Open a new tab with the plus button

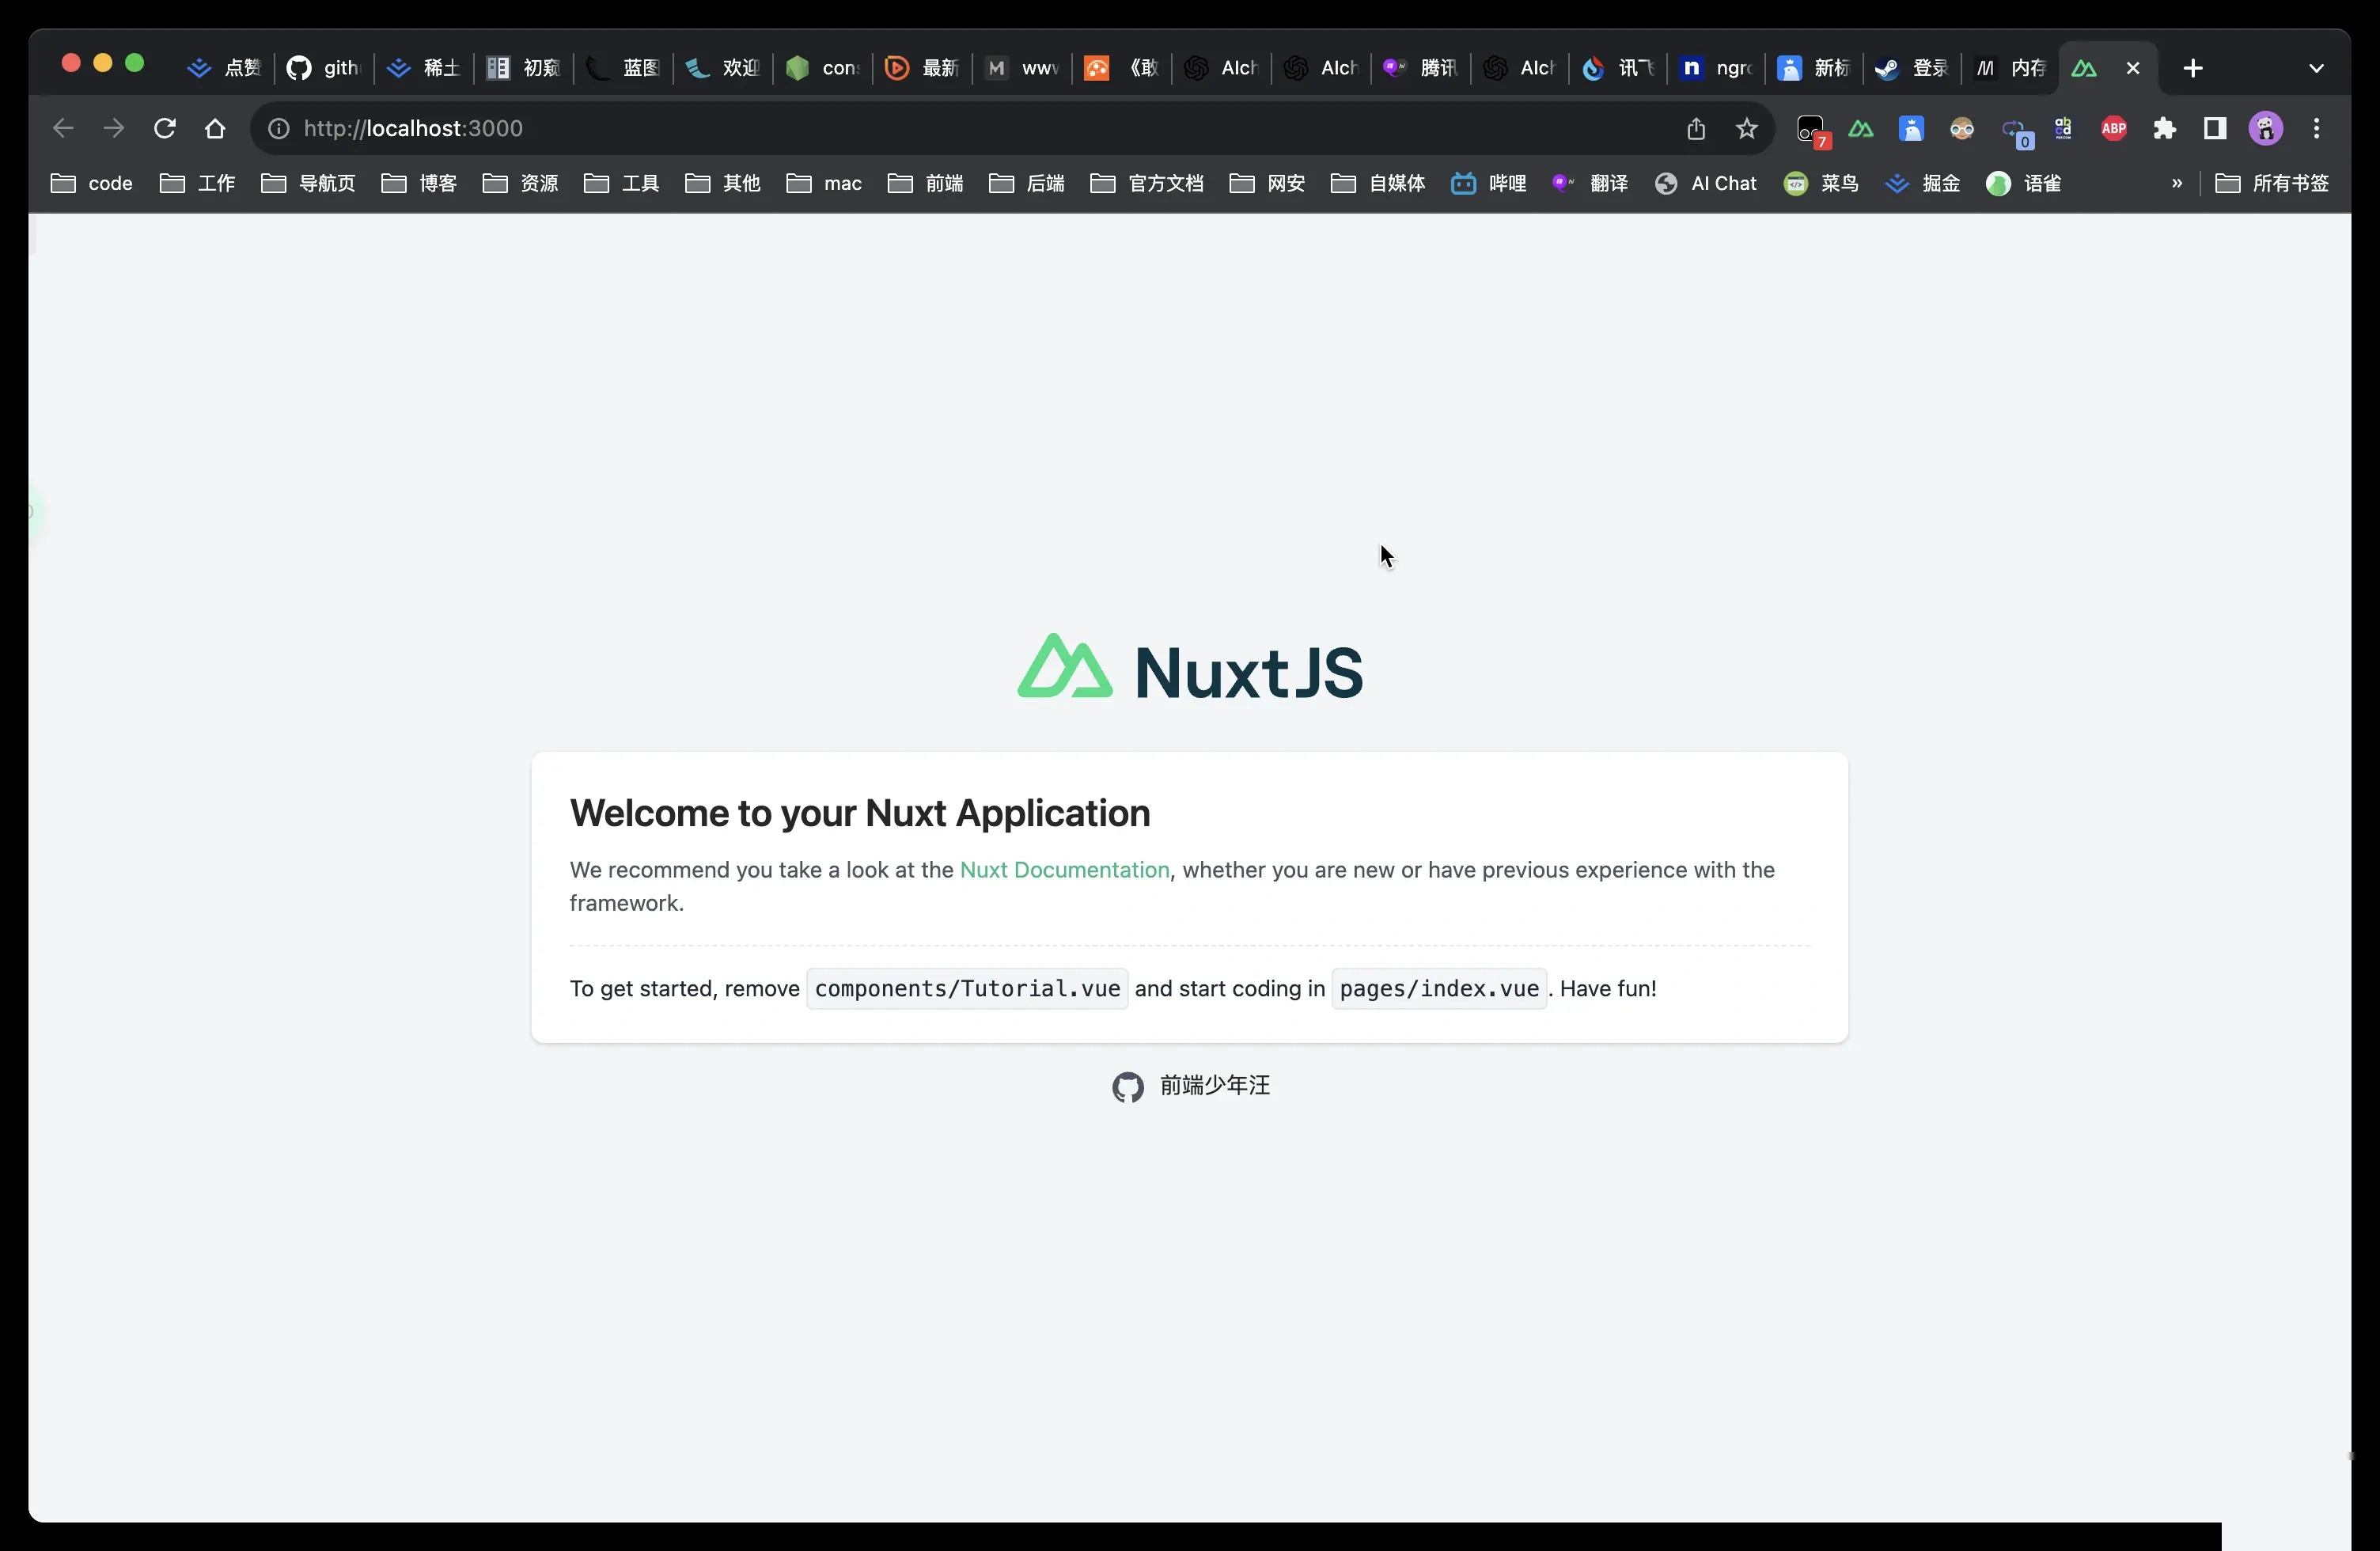(x=2193, y=68)
